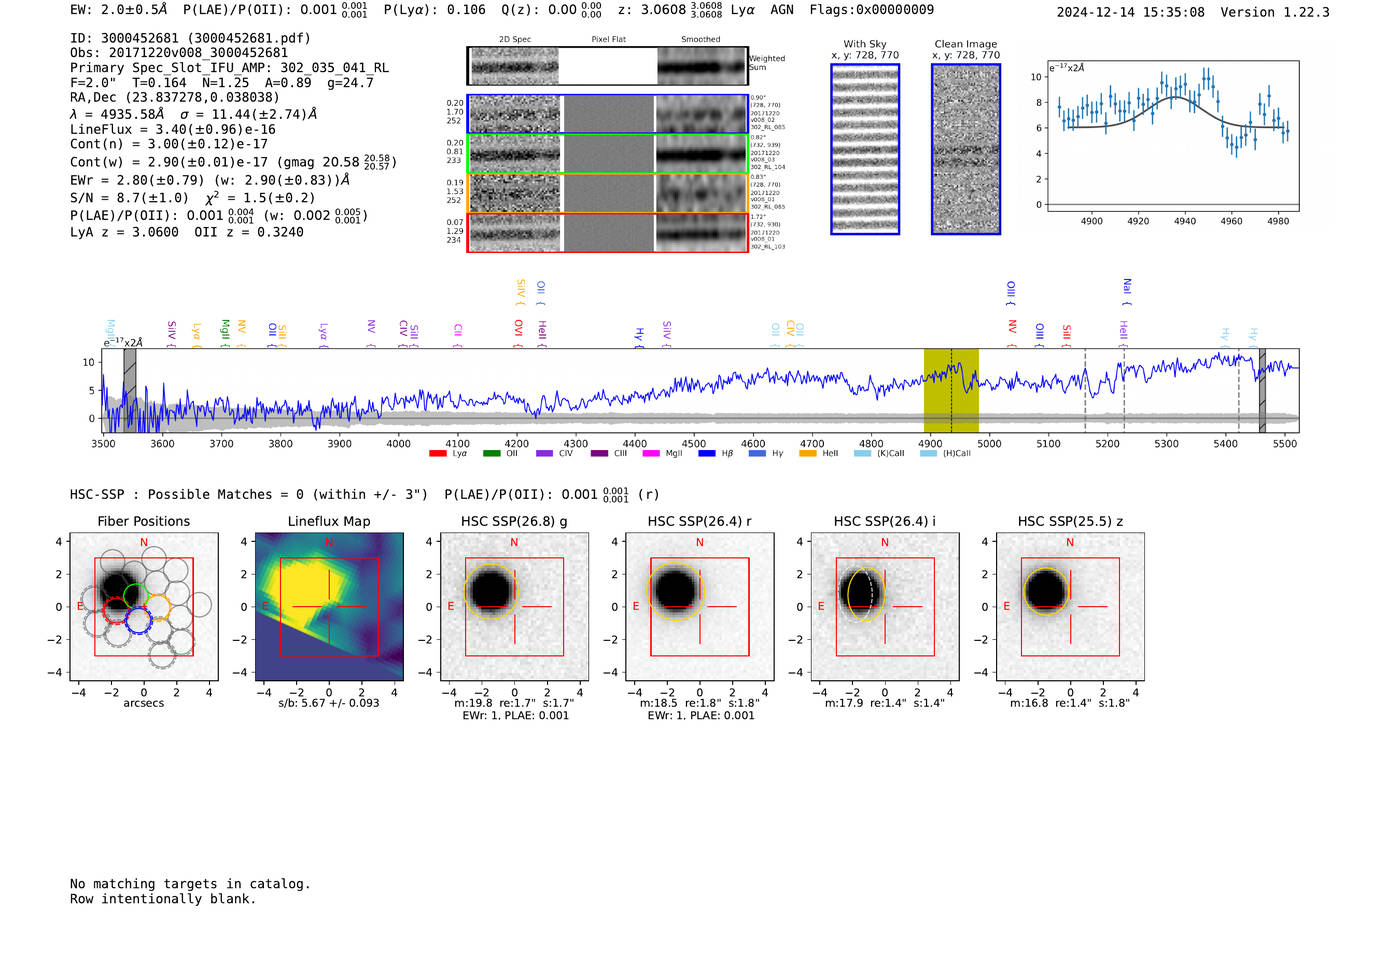Select the red-bordered 2D spectrum row

(x=608, y=232)
